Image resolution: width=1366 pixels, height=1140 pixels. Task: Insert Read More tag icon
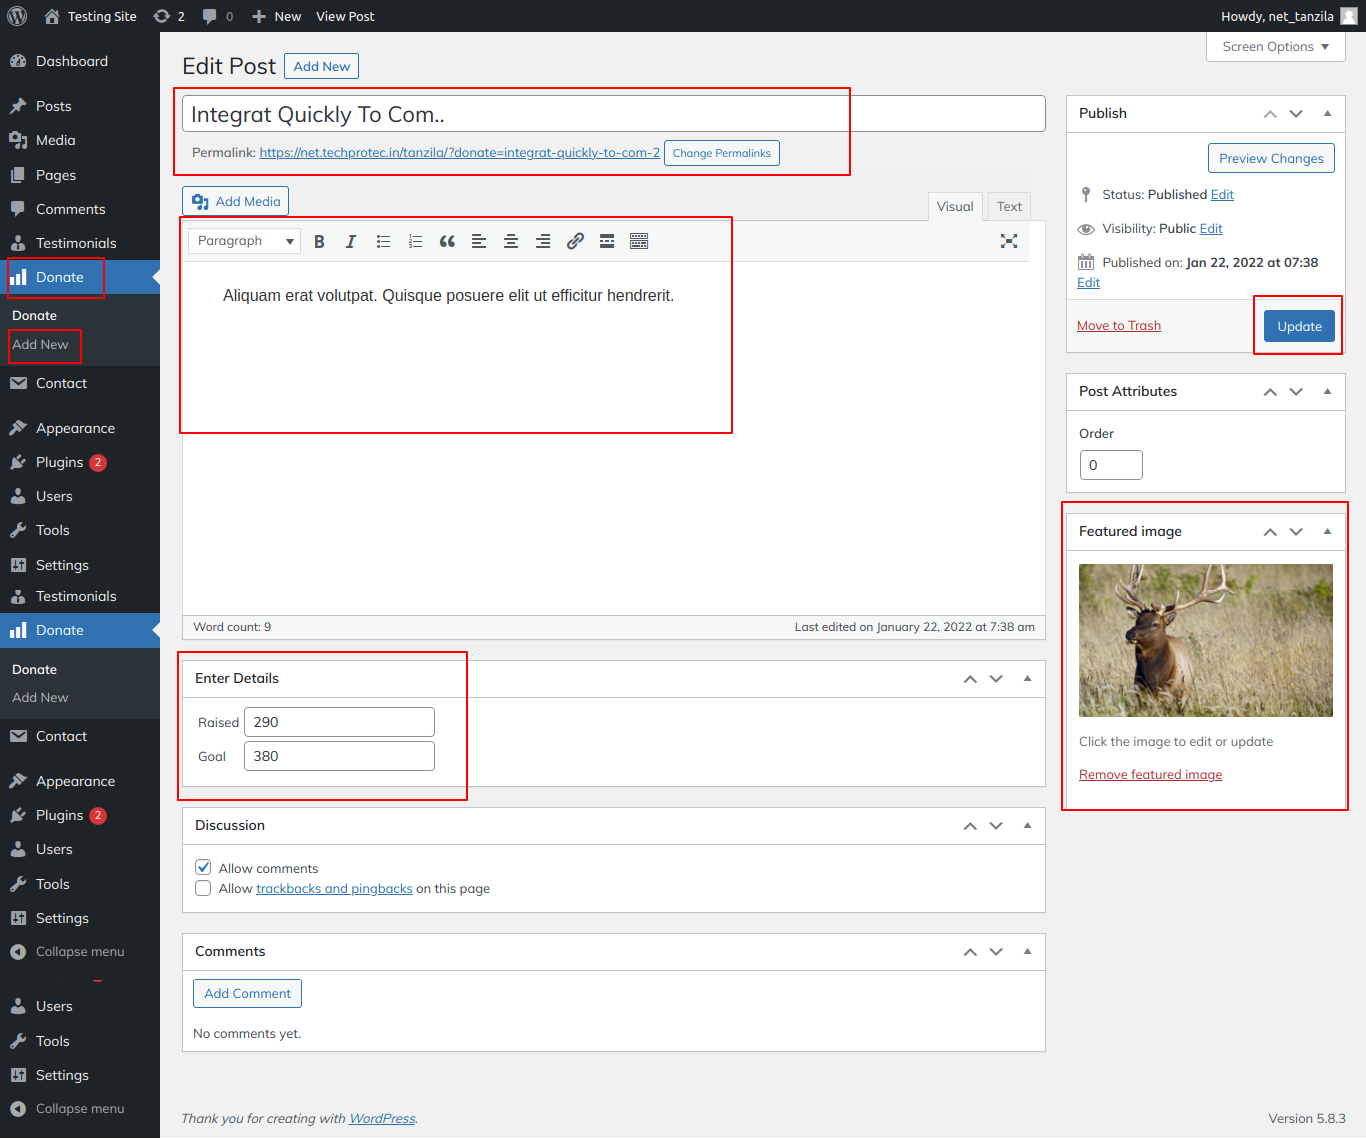coord(607,241)
